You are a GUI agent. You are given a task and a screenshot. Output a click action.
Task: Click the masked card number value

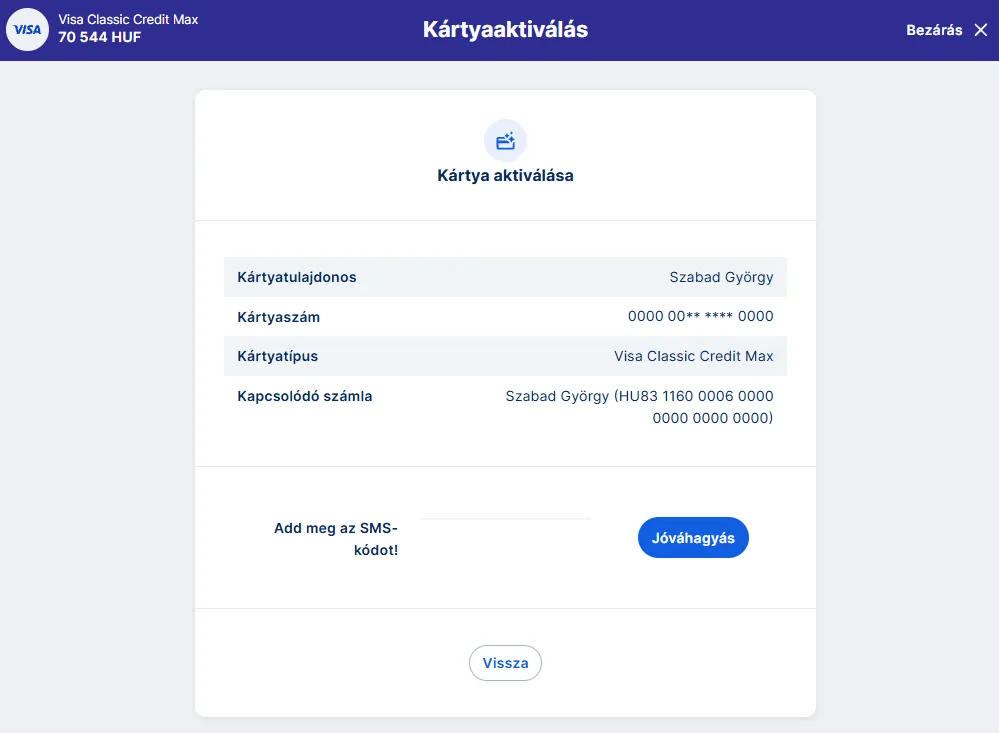(700, 317)
